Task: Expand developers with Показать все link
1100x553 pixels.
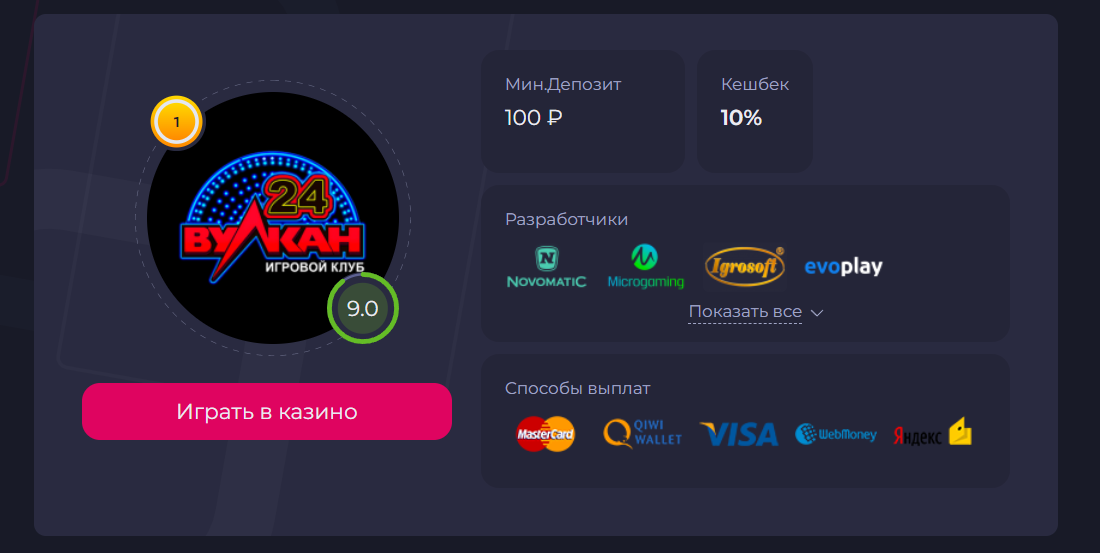Action: click(745, 312)
